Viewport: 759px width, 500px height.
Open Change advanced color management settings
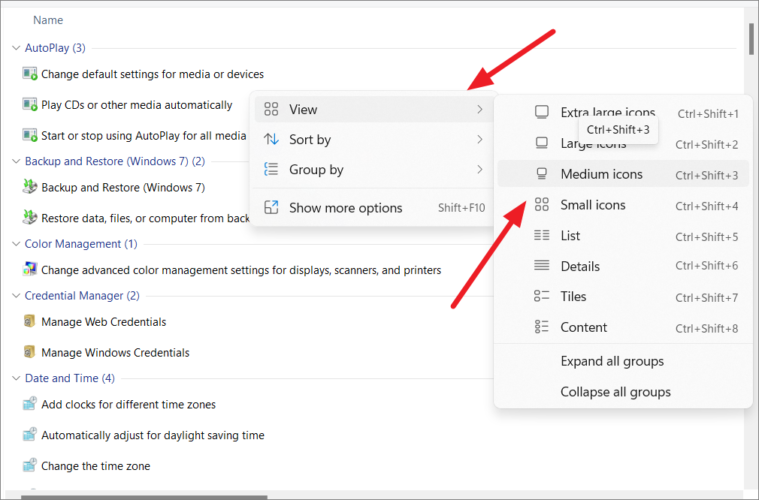click(241, 270)
